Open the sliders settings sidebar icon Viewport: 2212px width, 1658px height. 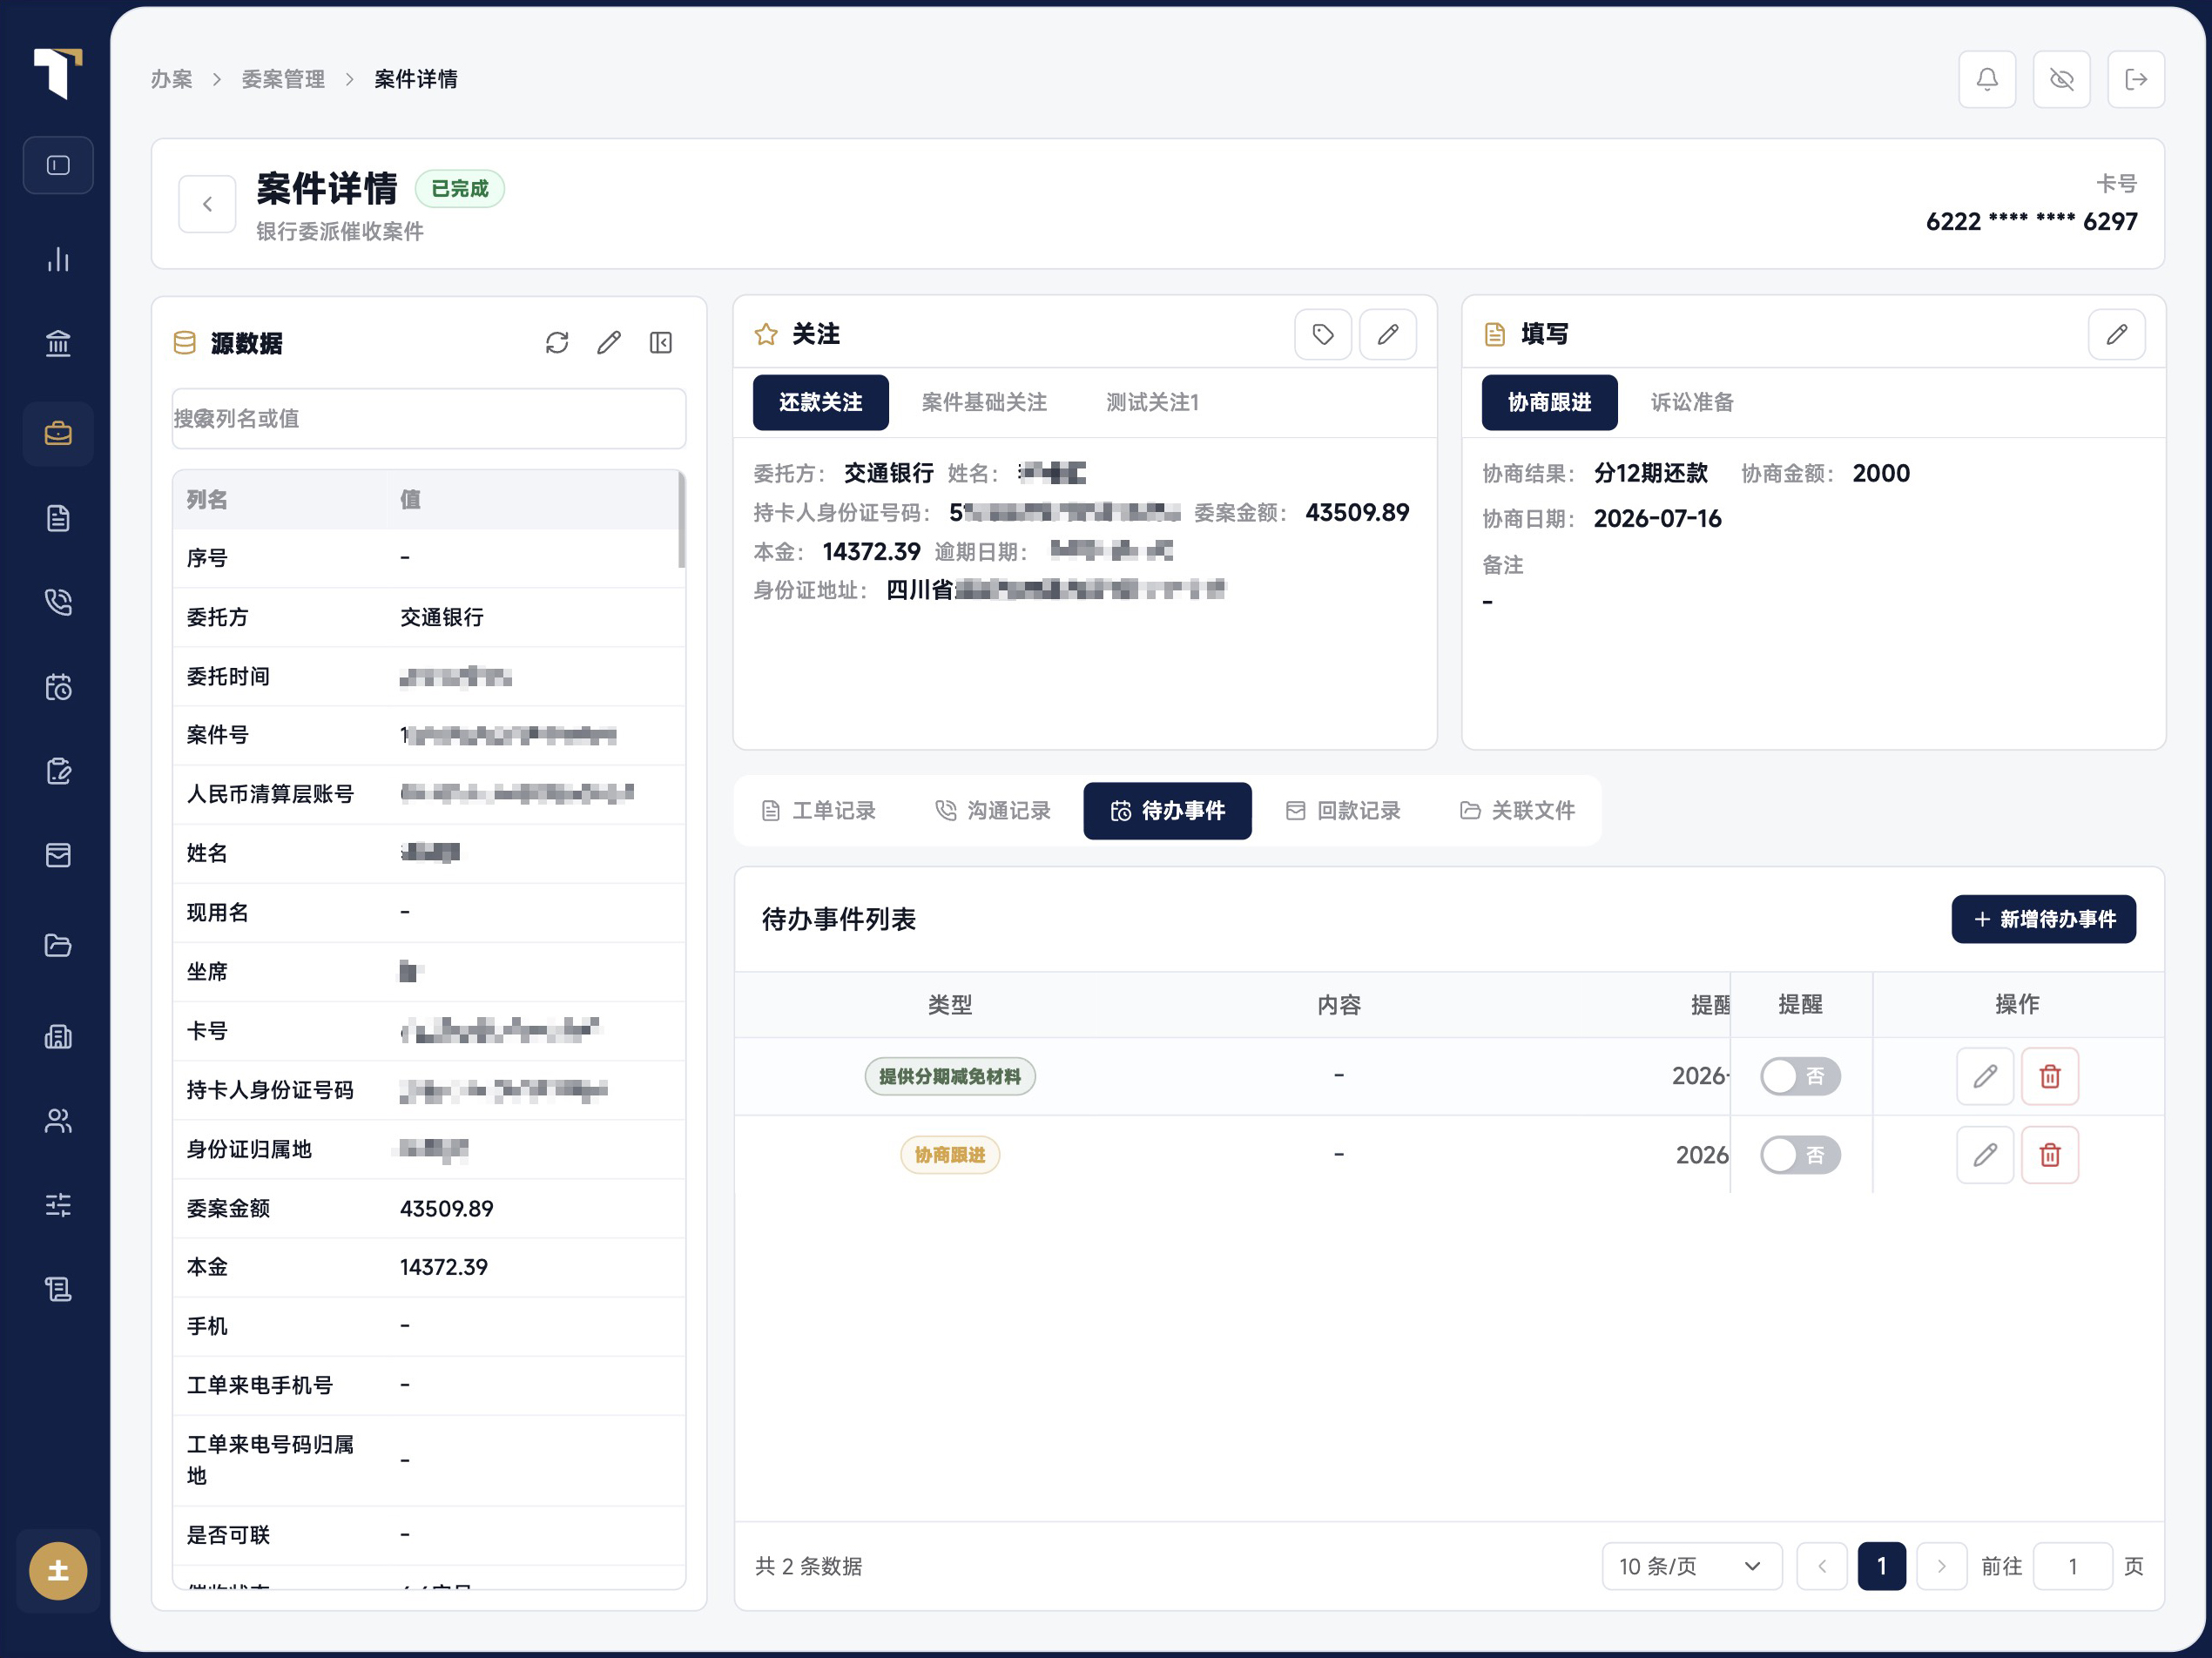tap(58, 1205)
